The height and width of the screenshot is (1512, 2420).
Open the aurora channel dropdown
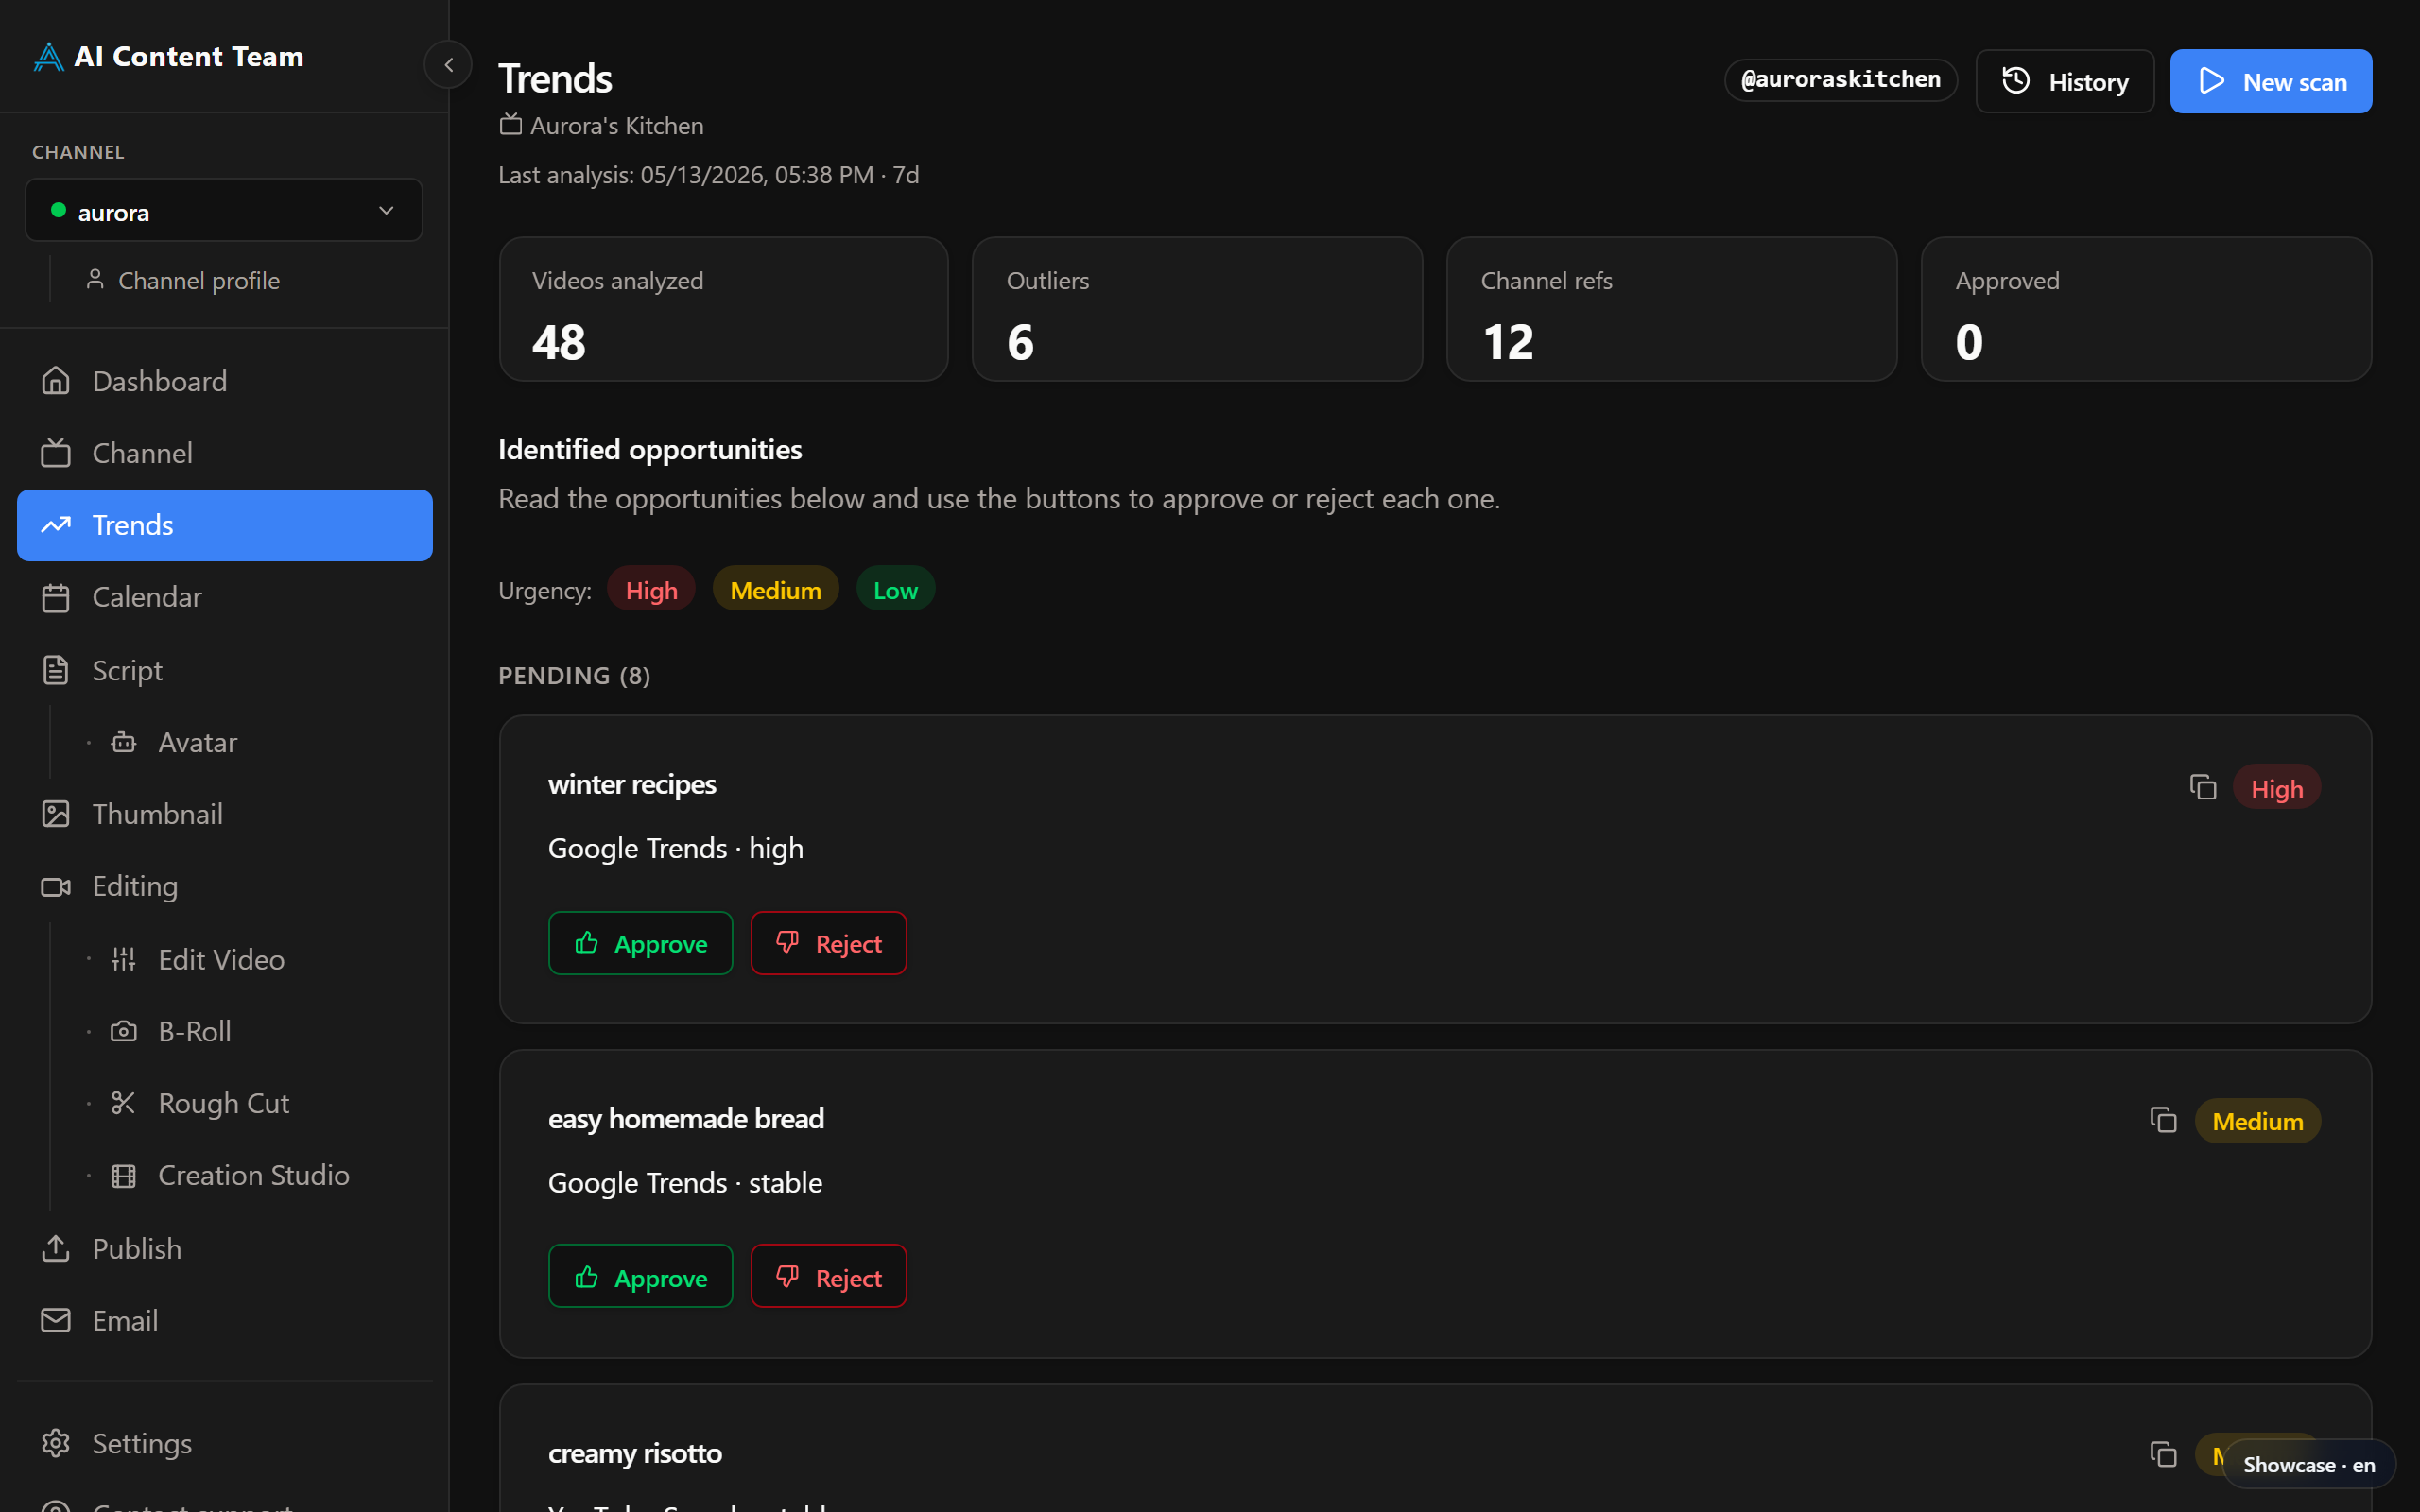[x=224, y=211]
